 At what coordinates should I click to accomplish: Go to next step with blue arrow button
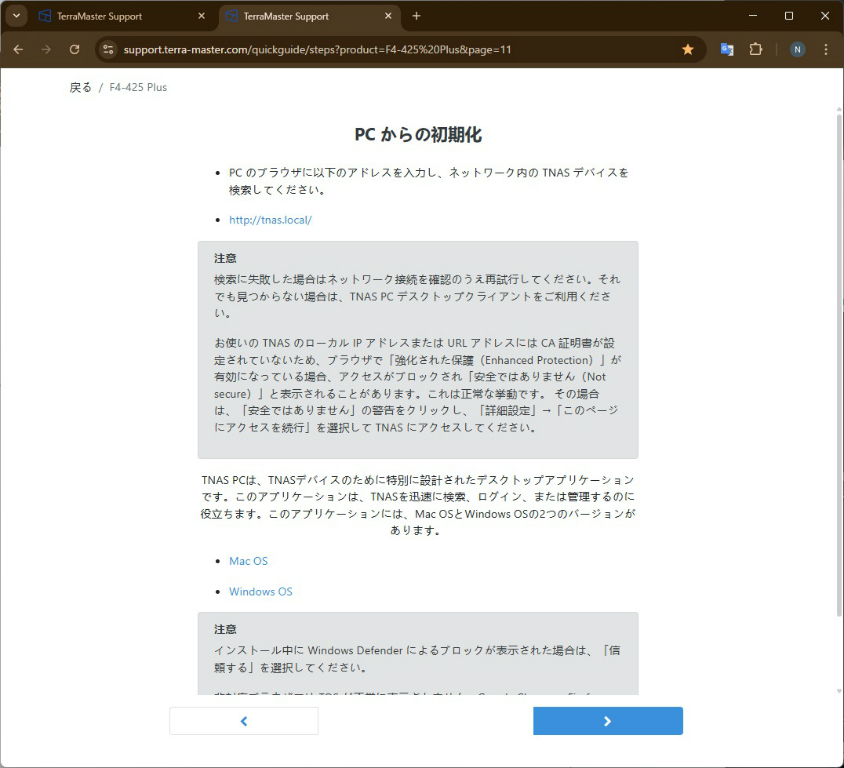[607, 721]
